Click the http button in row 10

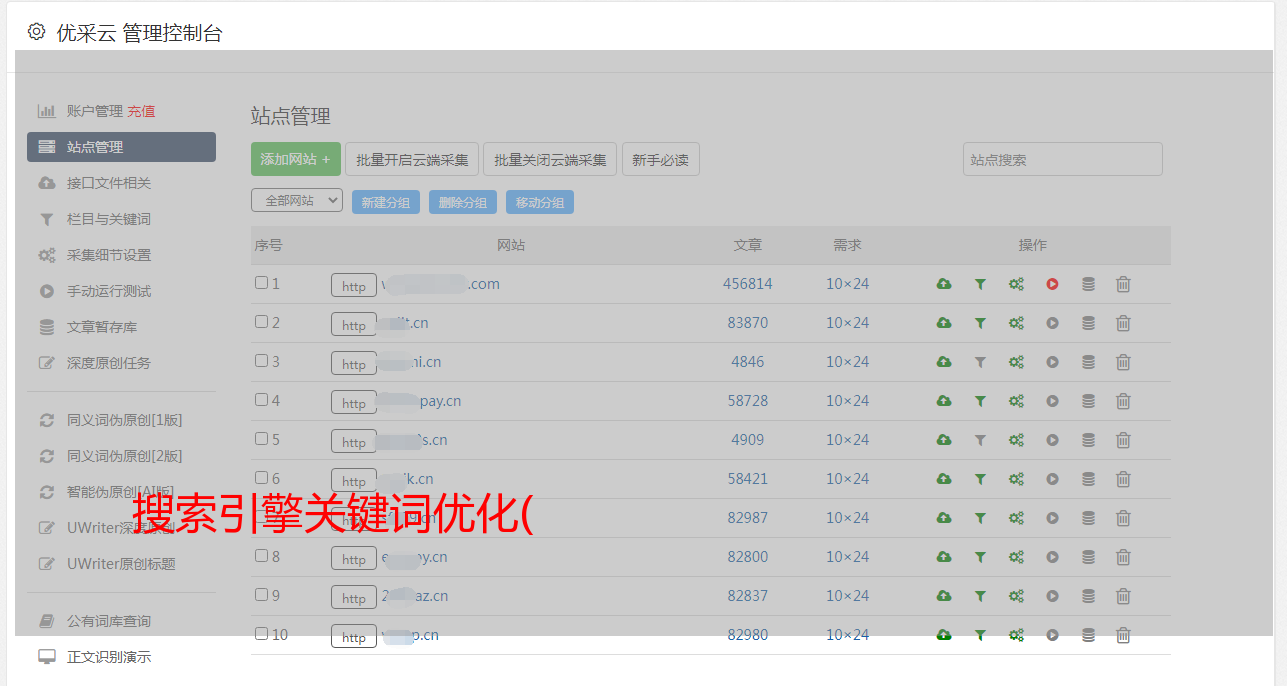point(354,636)
